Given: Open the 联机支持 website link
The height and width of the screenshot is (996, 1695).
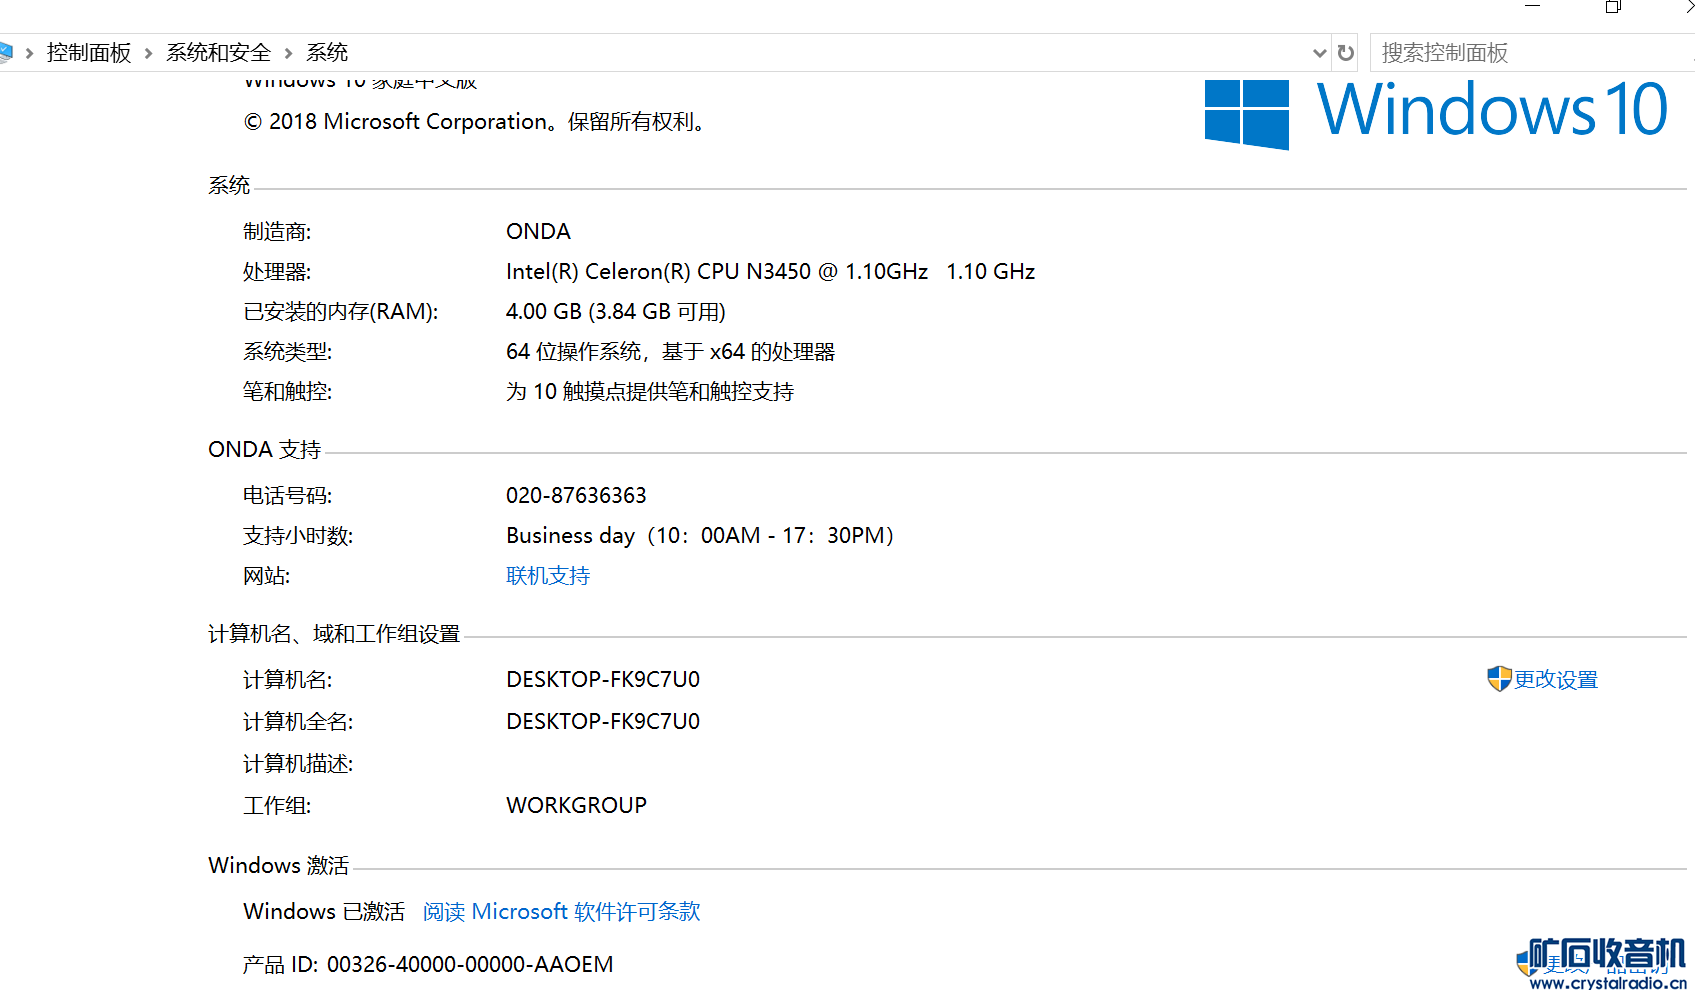Looking at the screenshot, I should [548, 576].
